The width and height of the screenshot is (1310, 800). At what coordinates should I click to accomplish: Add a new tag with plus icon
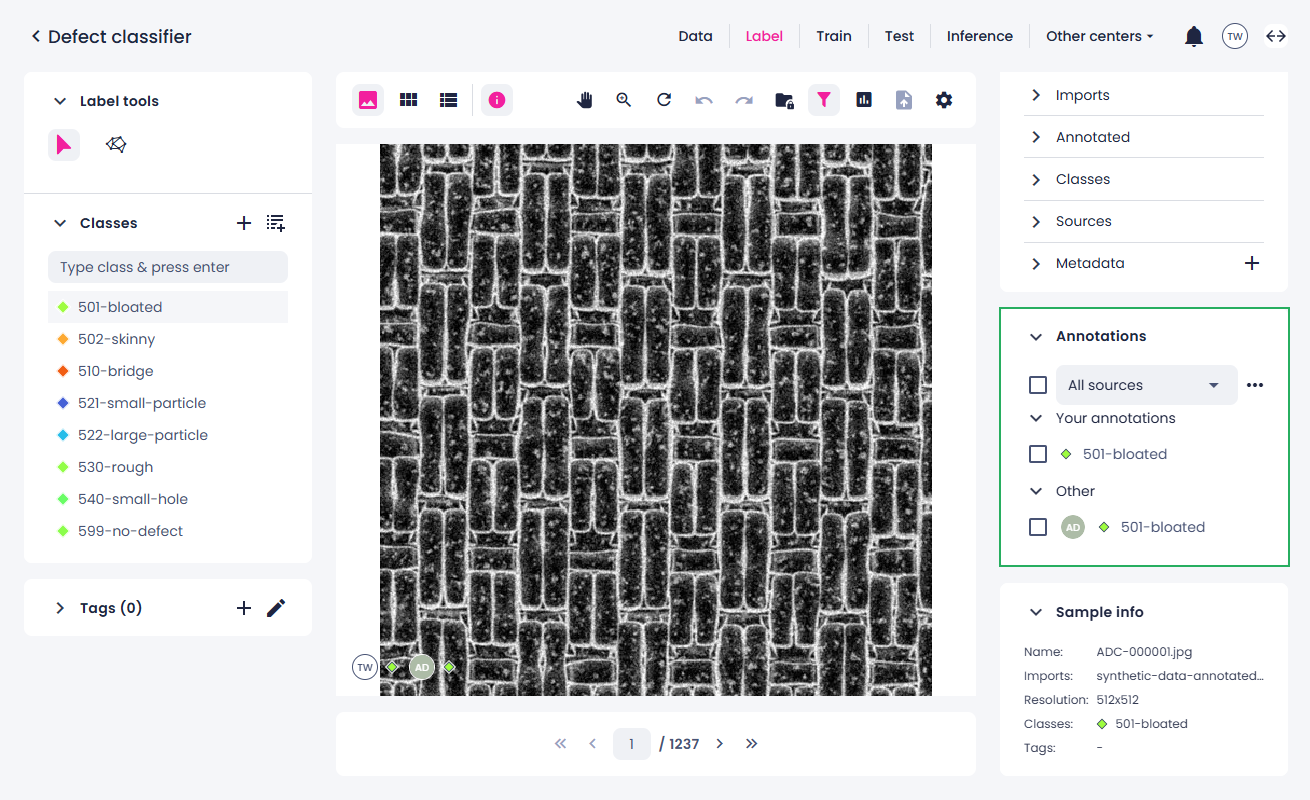(244, 608)
